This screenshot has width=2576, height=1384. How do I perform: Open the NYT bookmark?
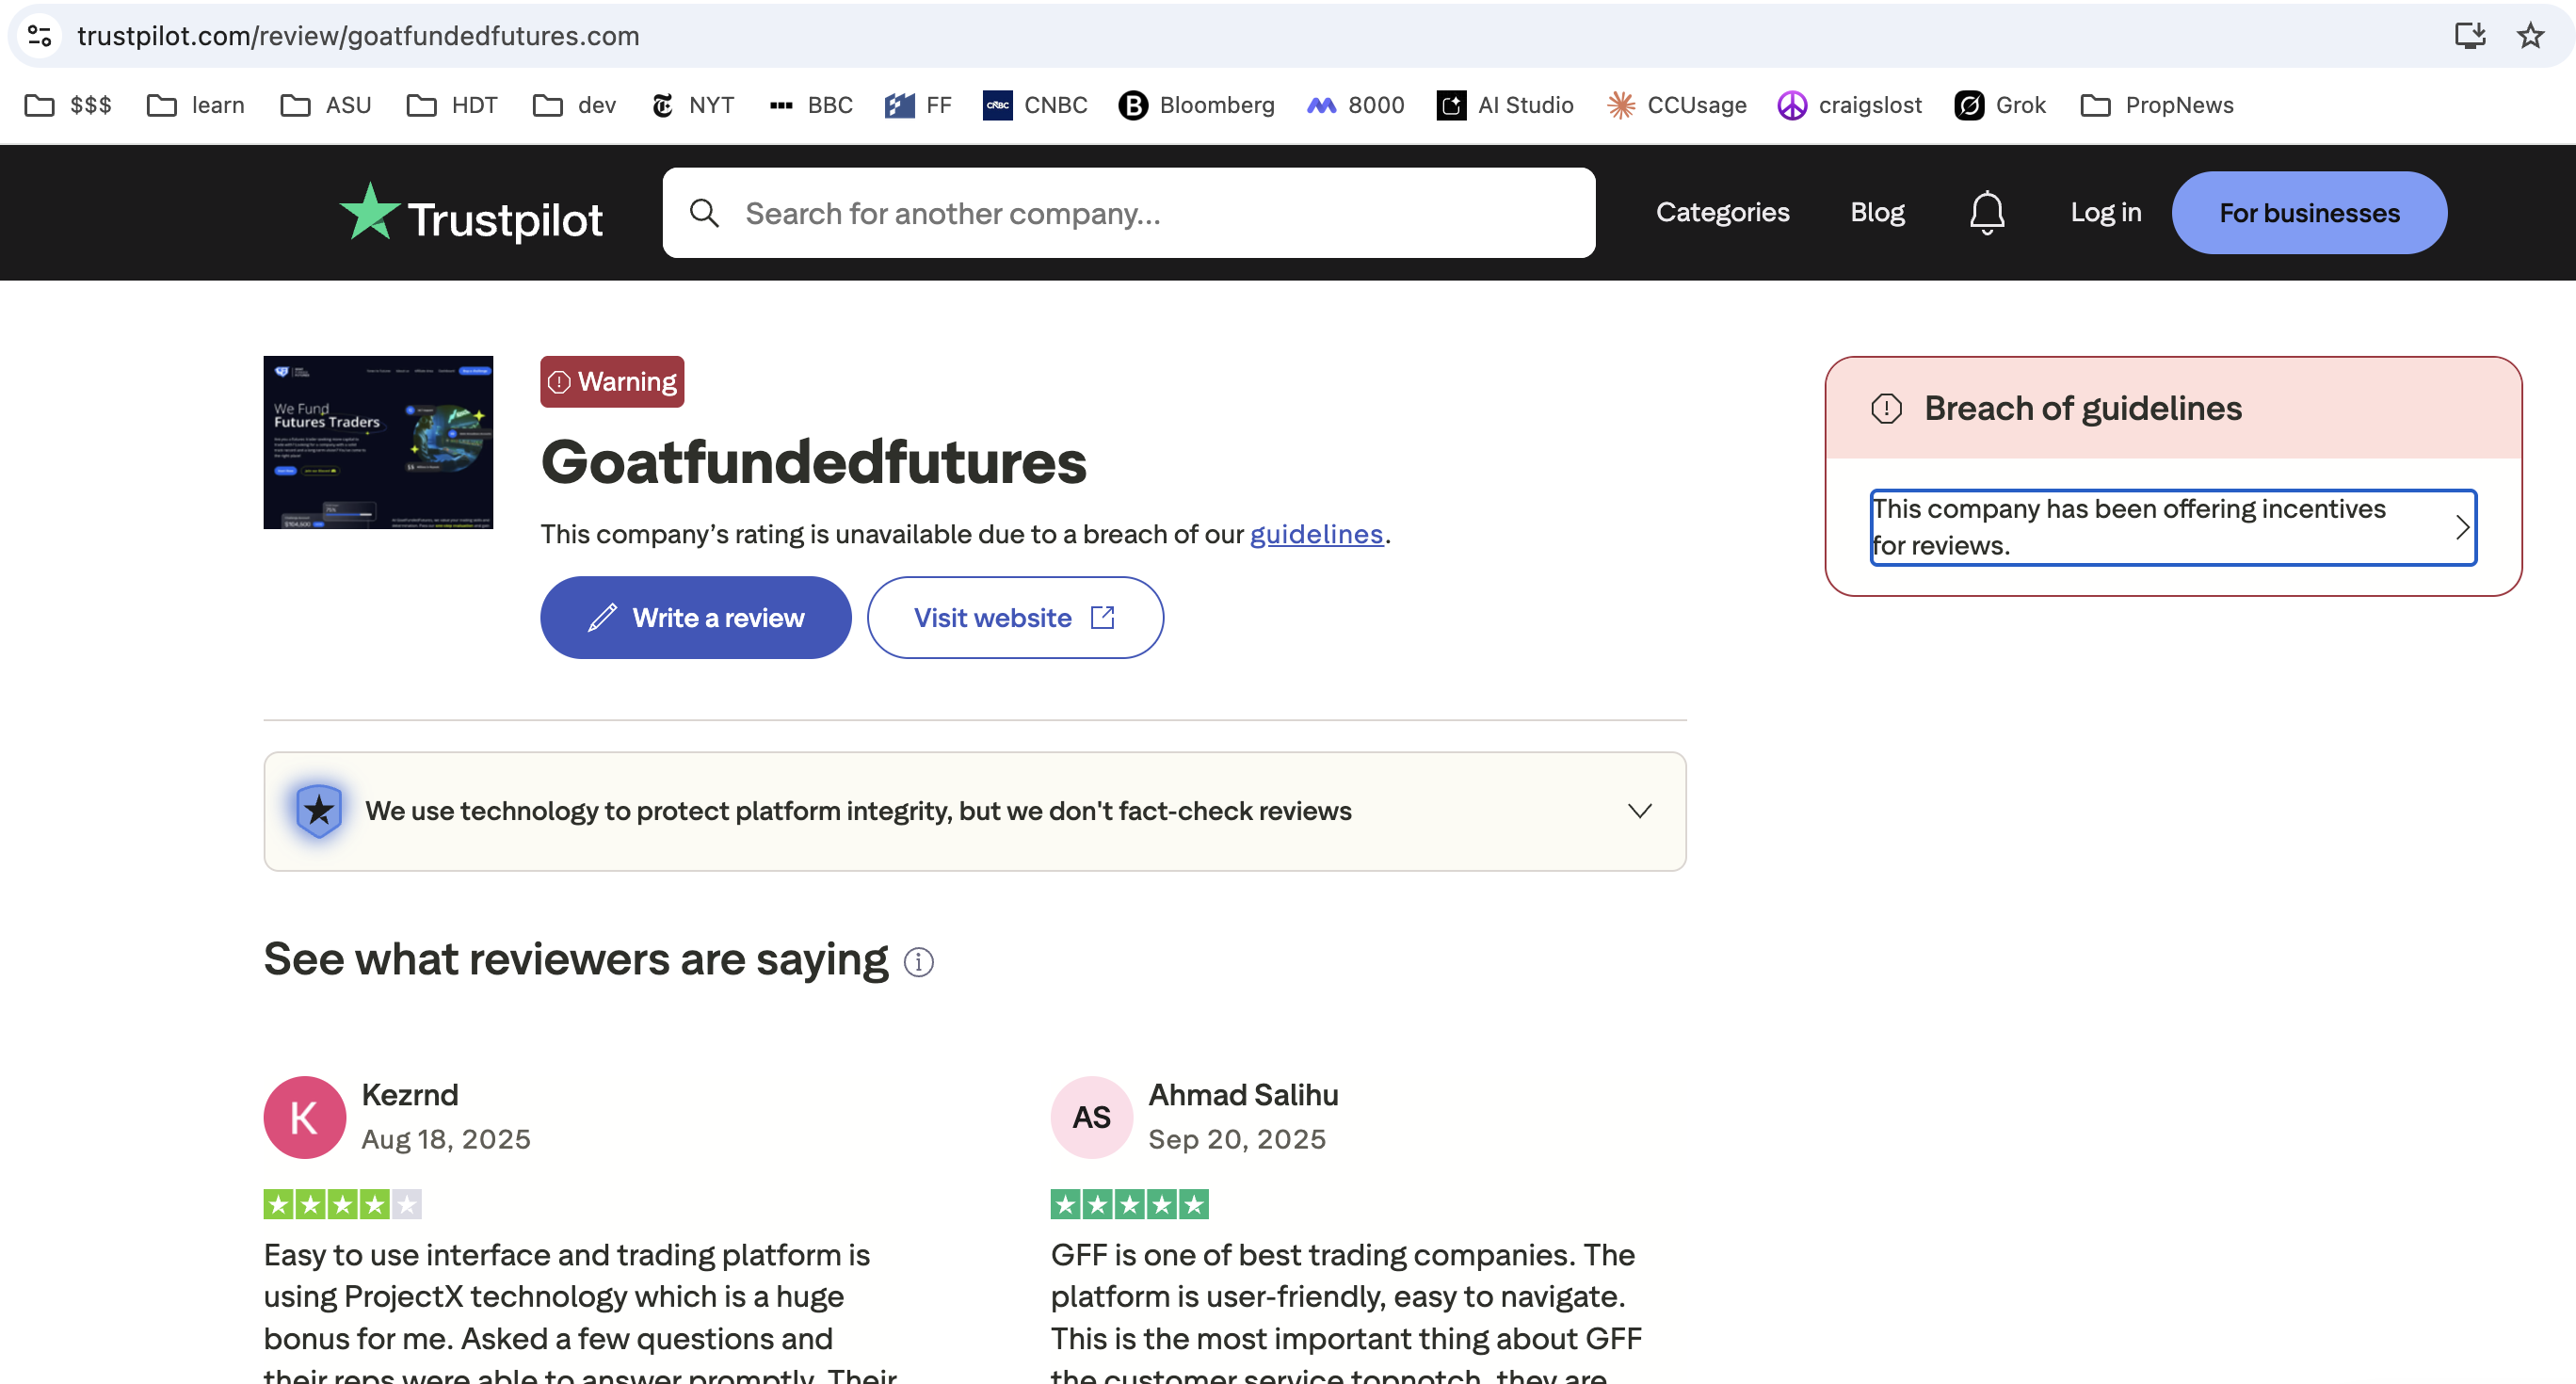(692, 104)
